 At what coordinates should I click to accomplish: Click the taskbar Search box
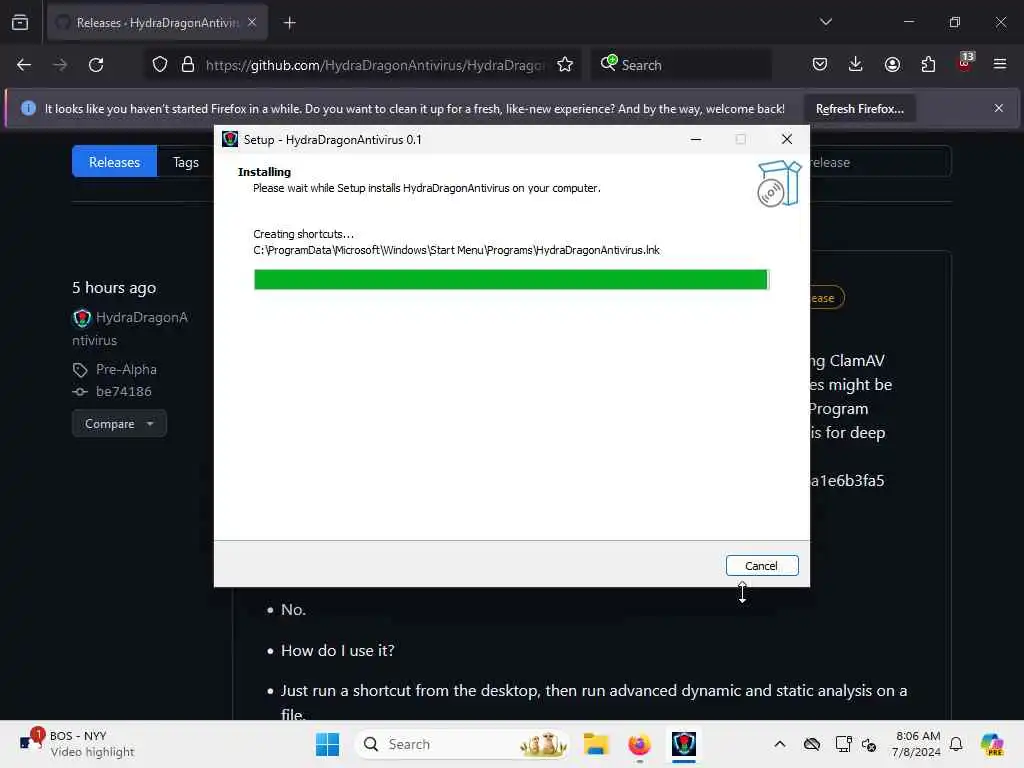(461, 744)
